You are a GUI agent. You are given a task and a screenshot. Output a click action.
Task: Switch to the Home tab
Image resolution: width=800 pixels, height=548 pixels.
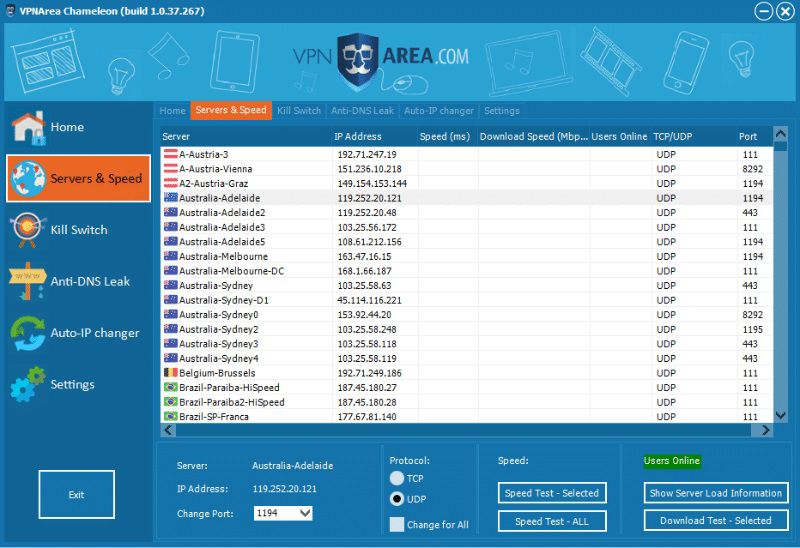172,111
